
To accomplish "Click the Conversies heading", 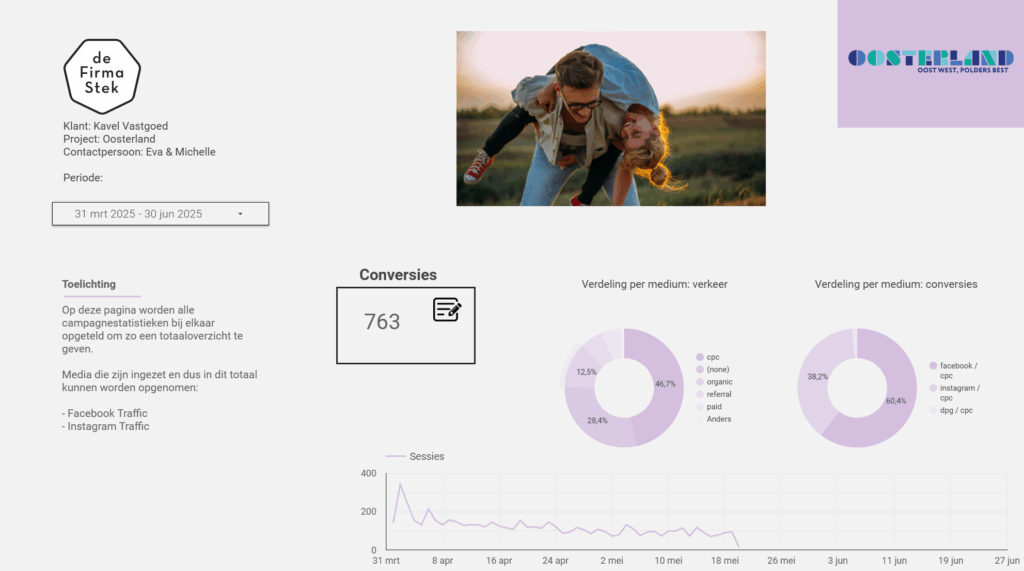I will (x=398, y=275).
